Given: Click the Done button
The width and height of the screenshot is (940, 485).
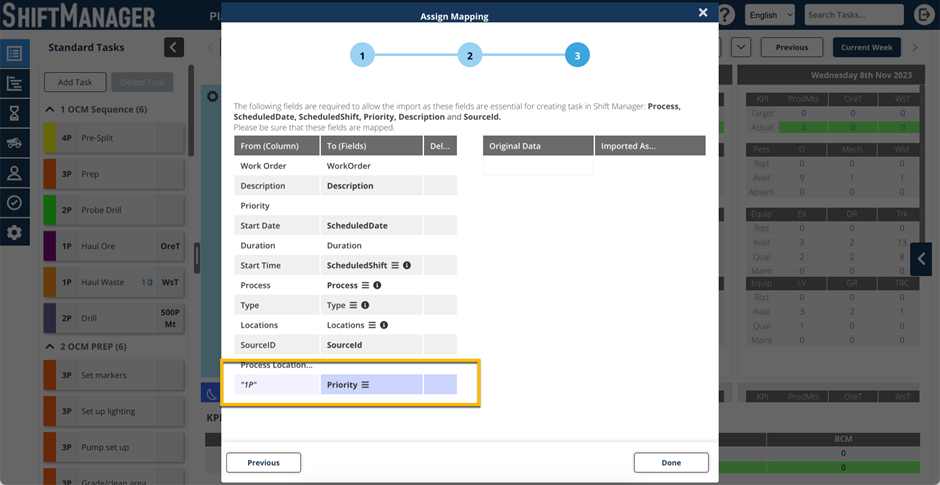Looking at the screenshot, I should [x=671, y=463].
